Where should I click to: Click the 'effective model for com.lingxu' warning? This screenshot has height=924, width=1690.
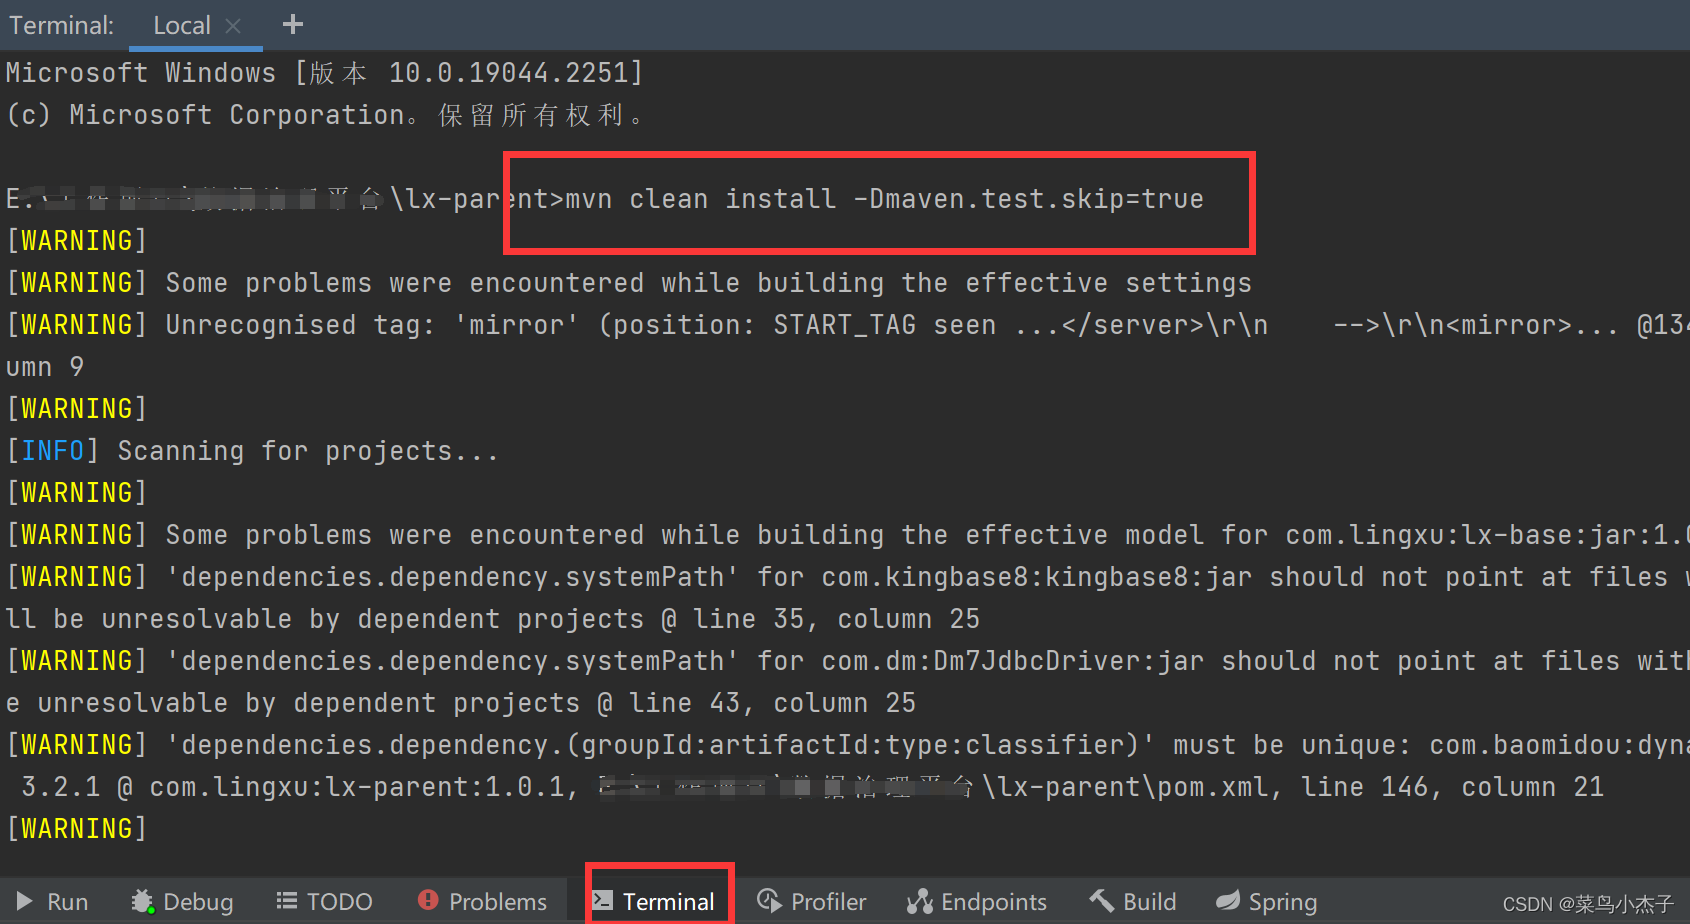point(845,535)
